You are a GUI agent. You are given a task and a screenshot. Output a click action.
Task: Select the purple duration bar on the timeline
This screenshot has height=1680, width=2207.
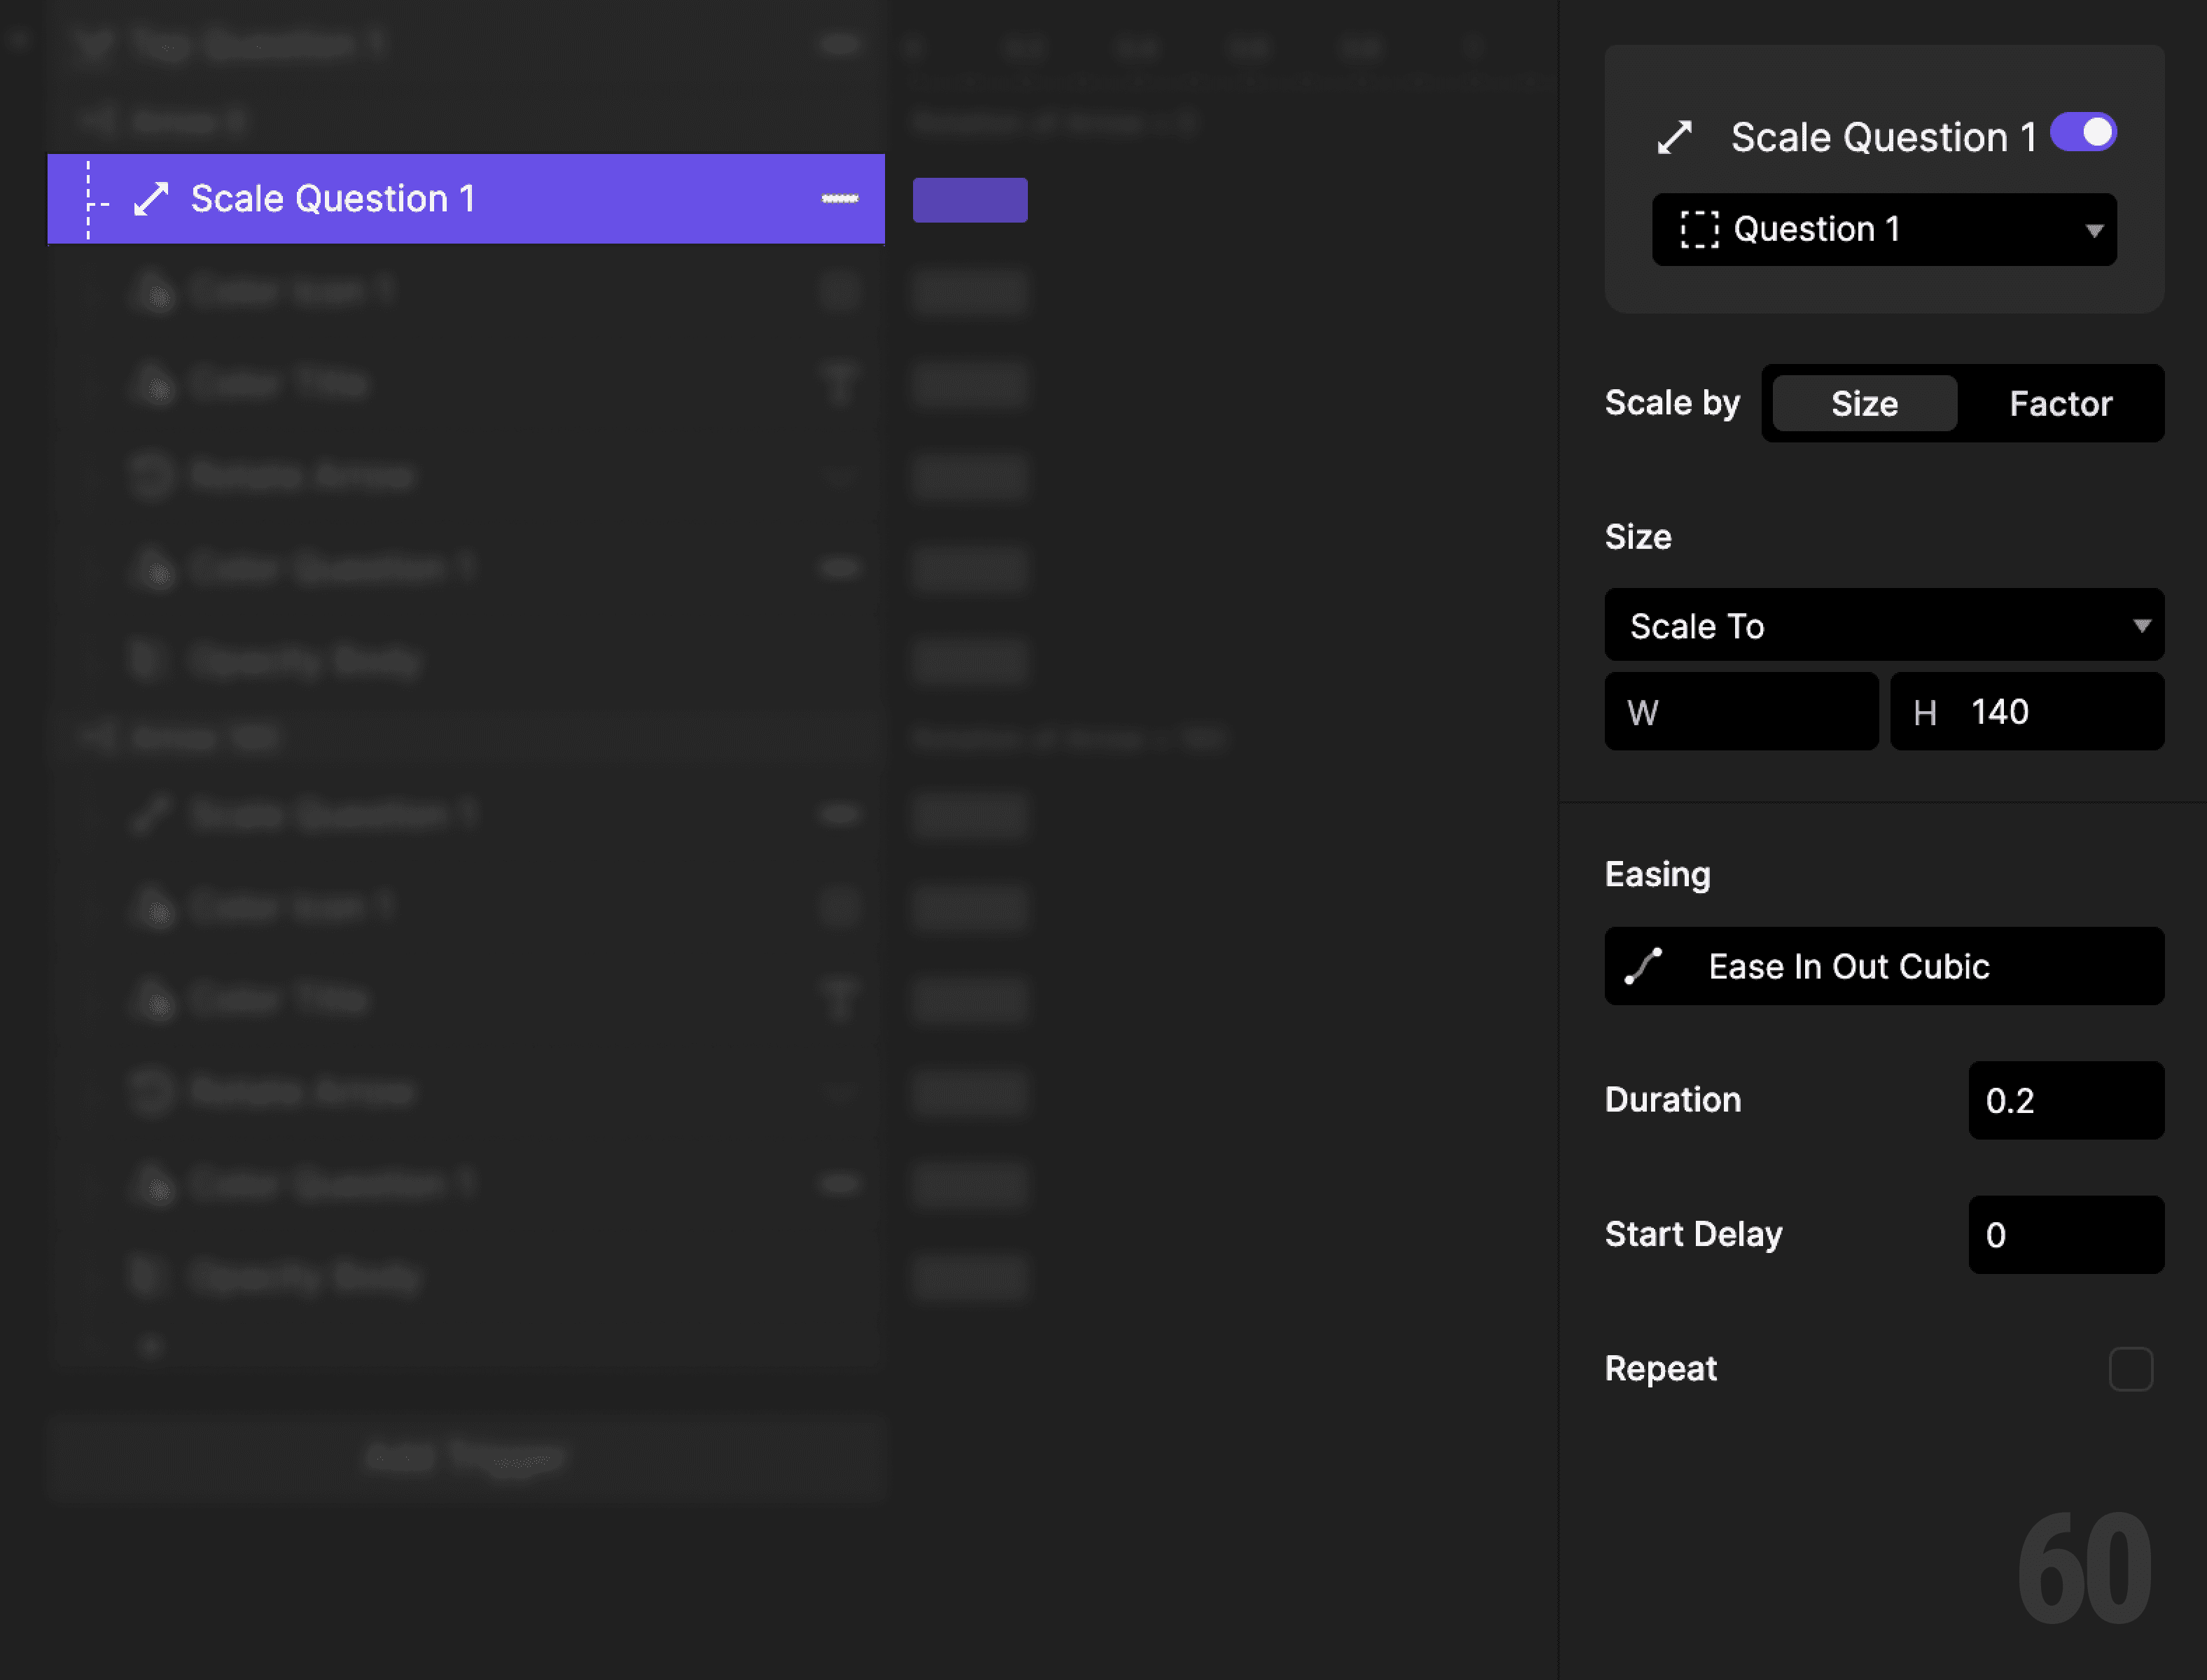click(969, 199)
